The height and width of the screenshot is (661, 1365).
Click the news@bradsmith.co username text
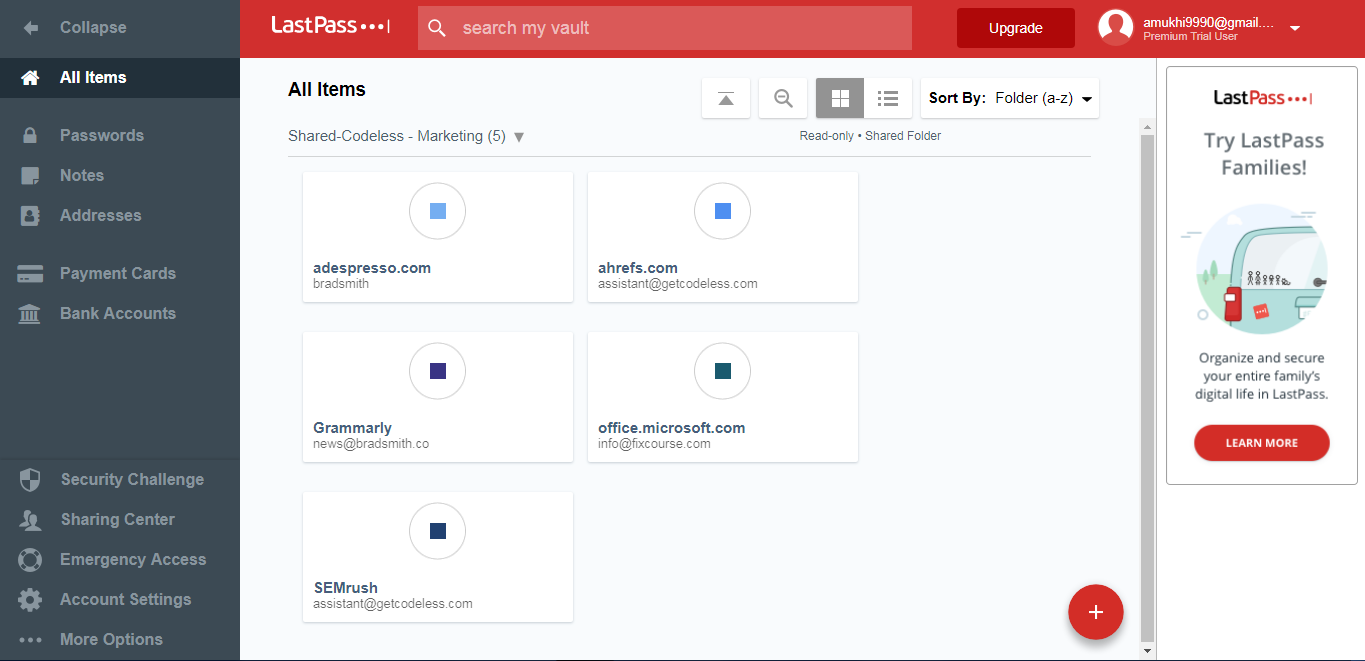371,444
